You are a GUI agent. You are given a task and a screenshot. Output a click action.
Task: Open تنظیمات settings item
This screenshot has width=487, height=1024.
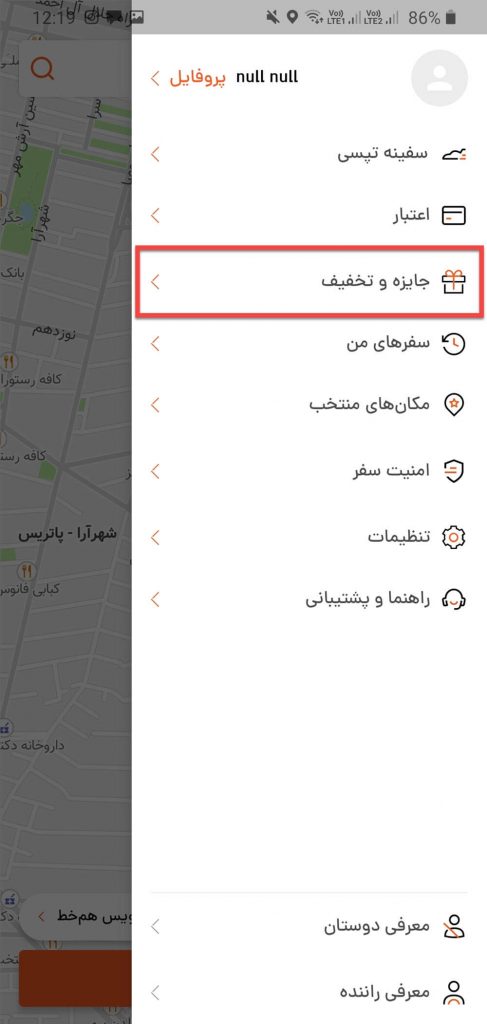309,537
